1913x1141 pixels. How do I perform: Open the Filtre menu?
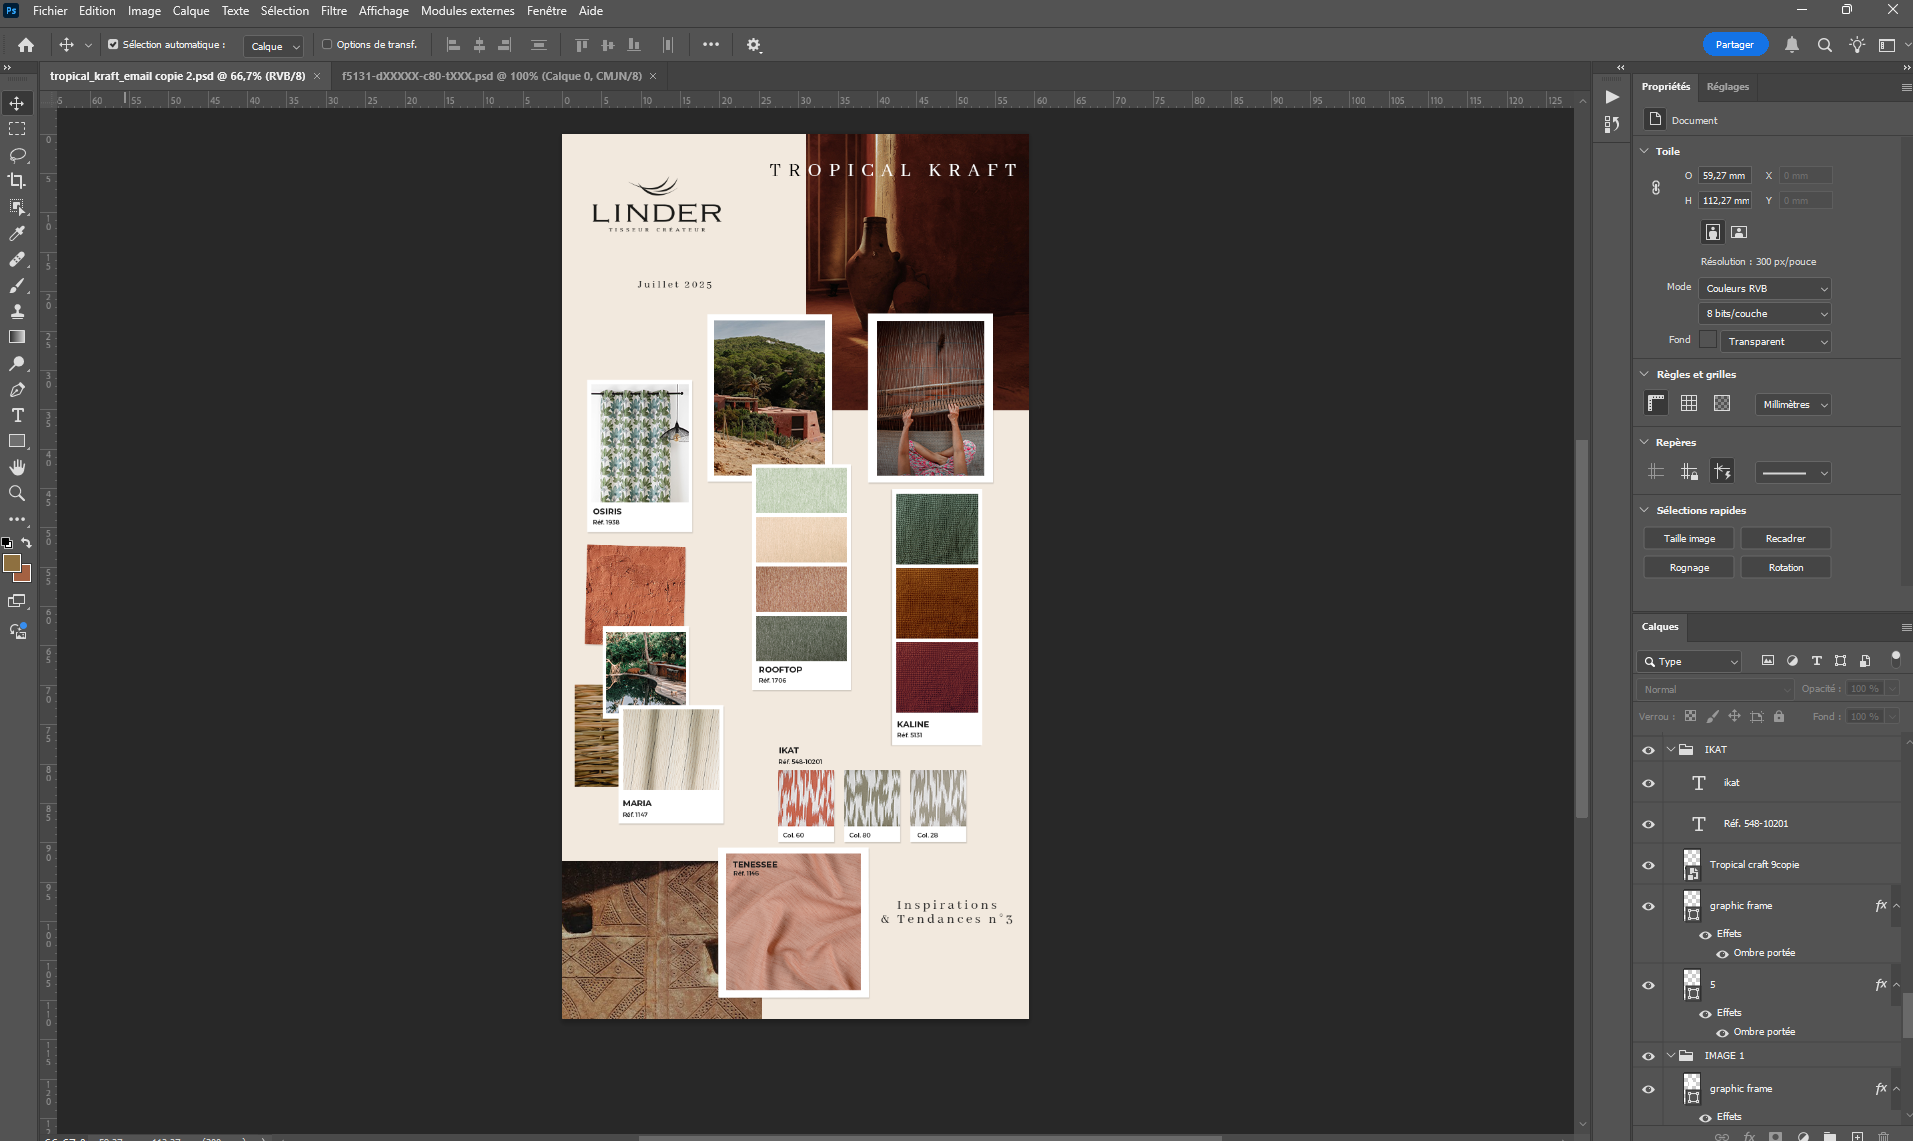pyautogui.click(x=334, y=11)
